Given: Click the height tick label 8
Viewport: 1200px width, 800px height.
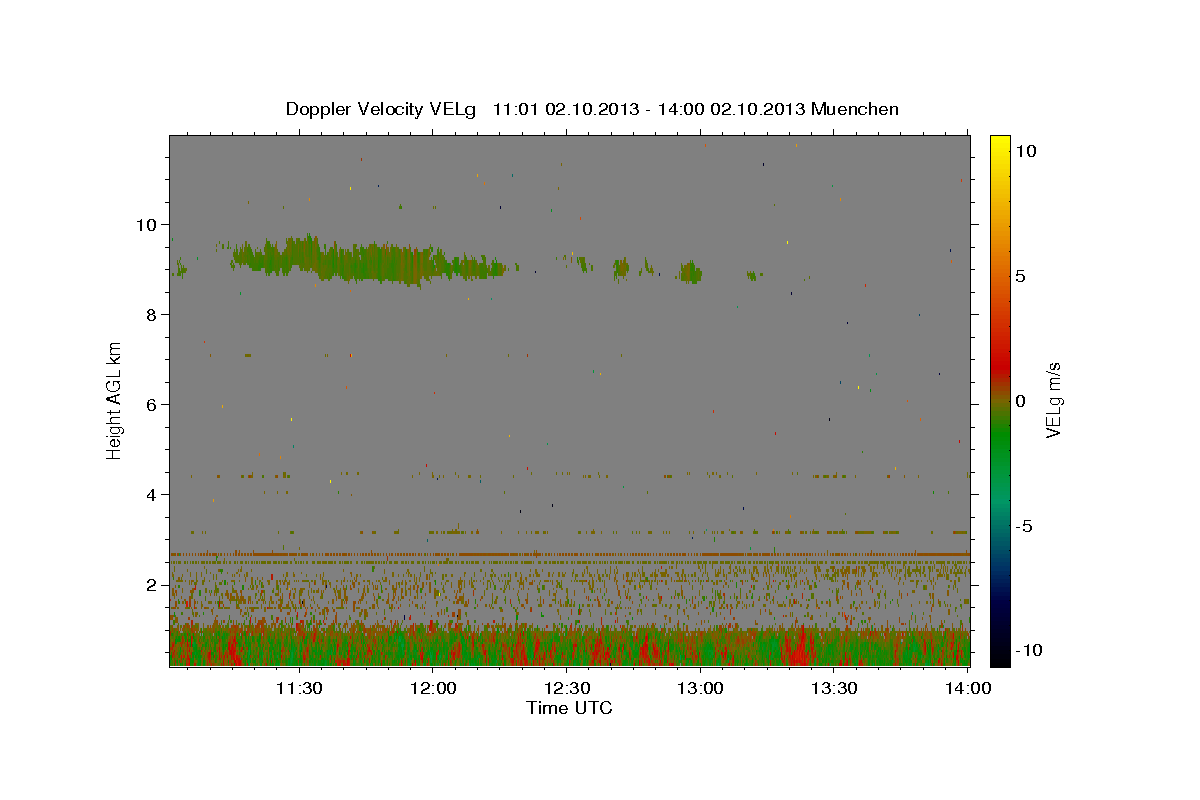Looking at the screenshot, I should pyautogui.click(x=154, y=314).
